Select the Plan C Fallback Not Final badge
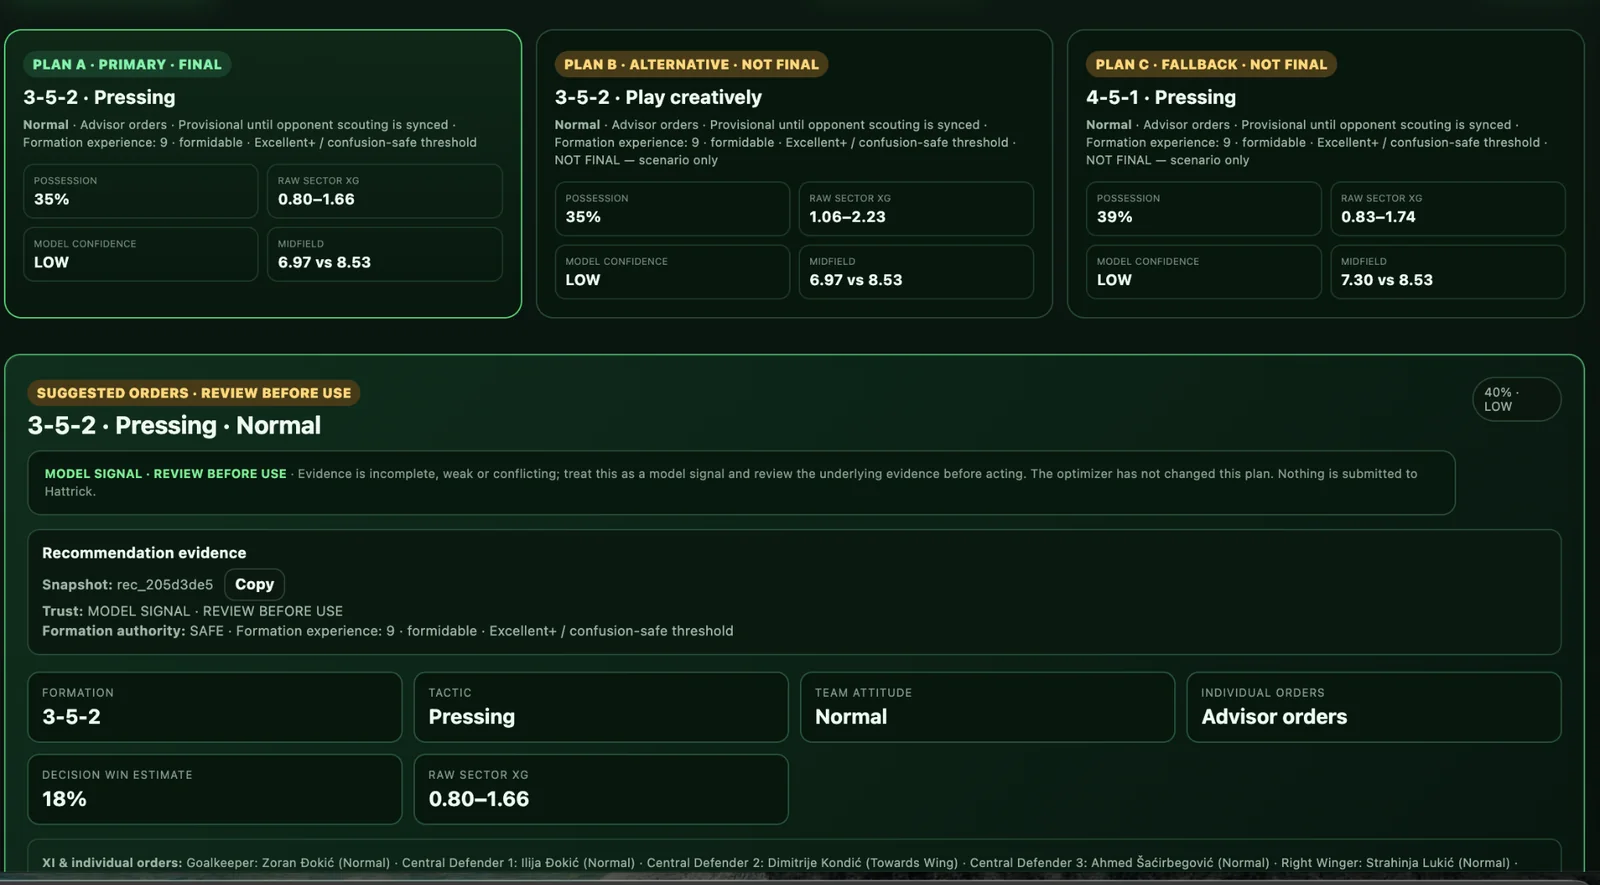The image size is (1600, 885). [x=1211, y=64]
